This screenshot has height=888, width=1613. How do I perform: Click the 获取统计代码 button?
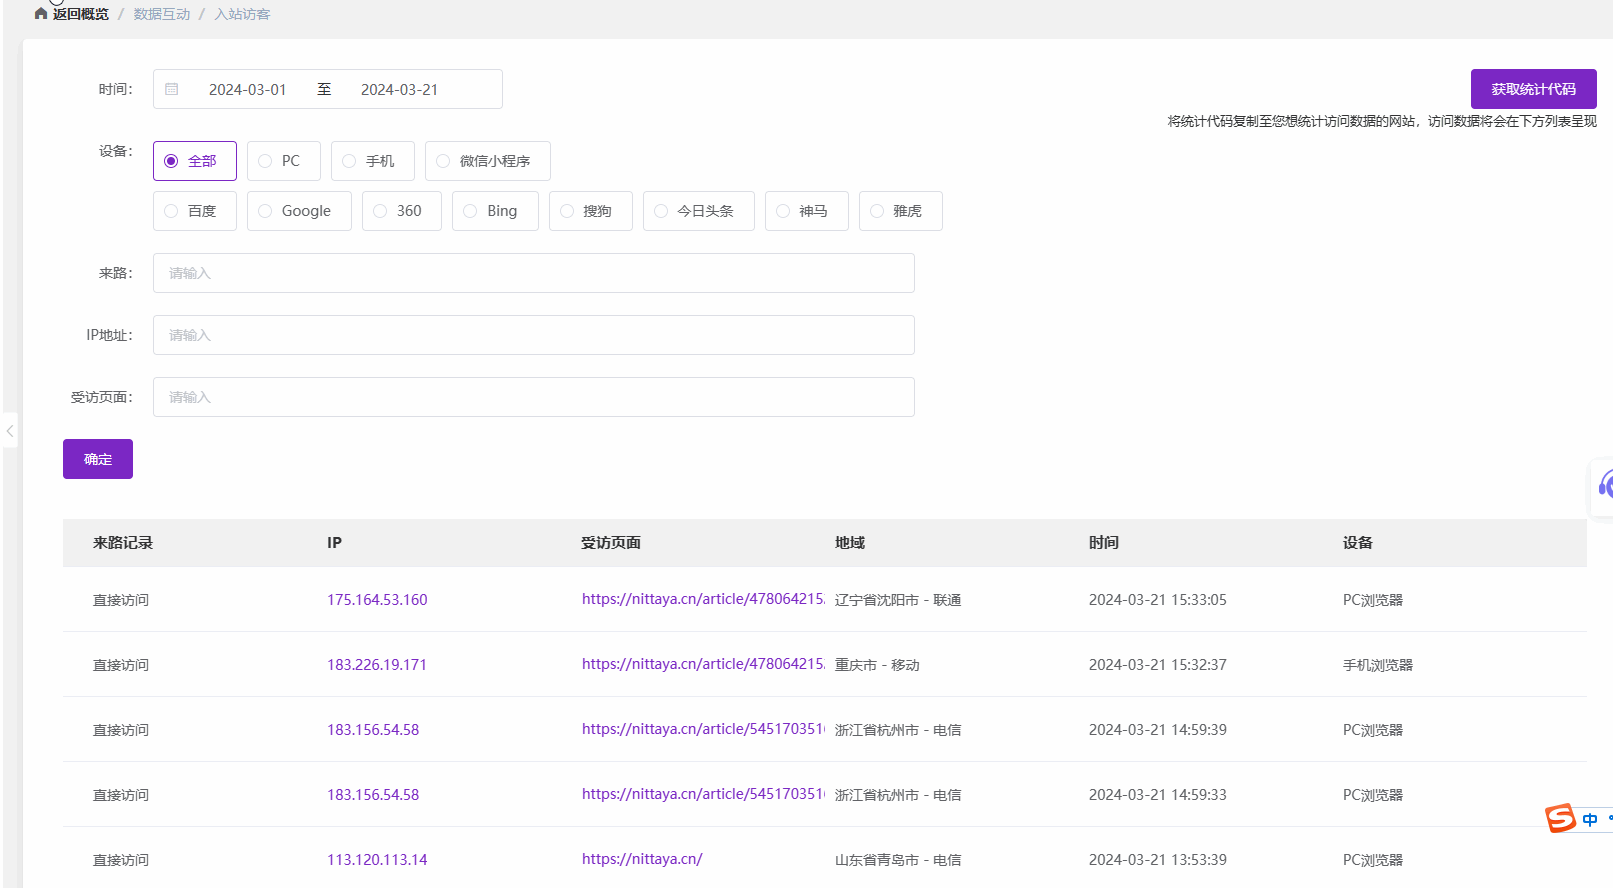(x=1533, y=89)
